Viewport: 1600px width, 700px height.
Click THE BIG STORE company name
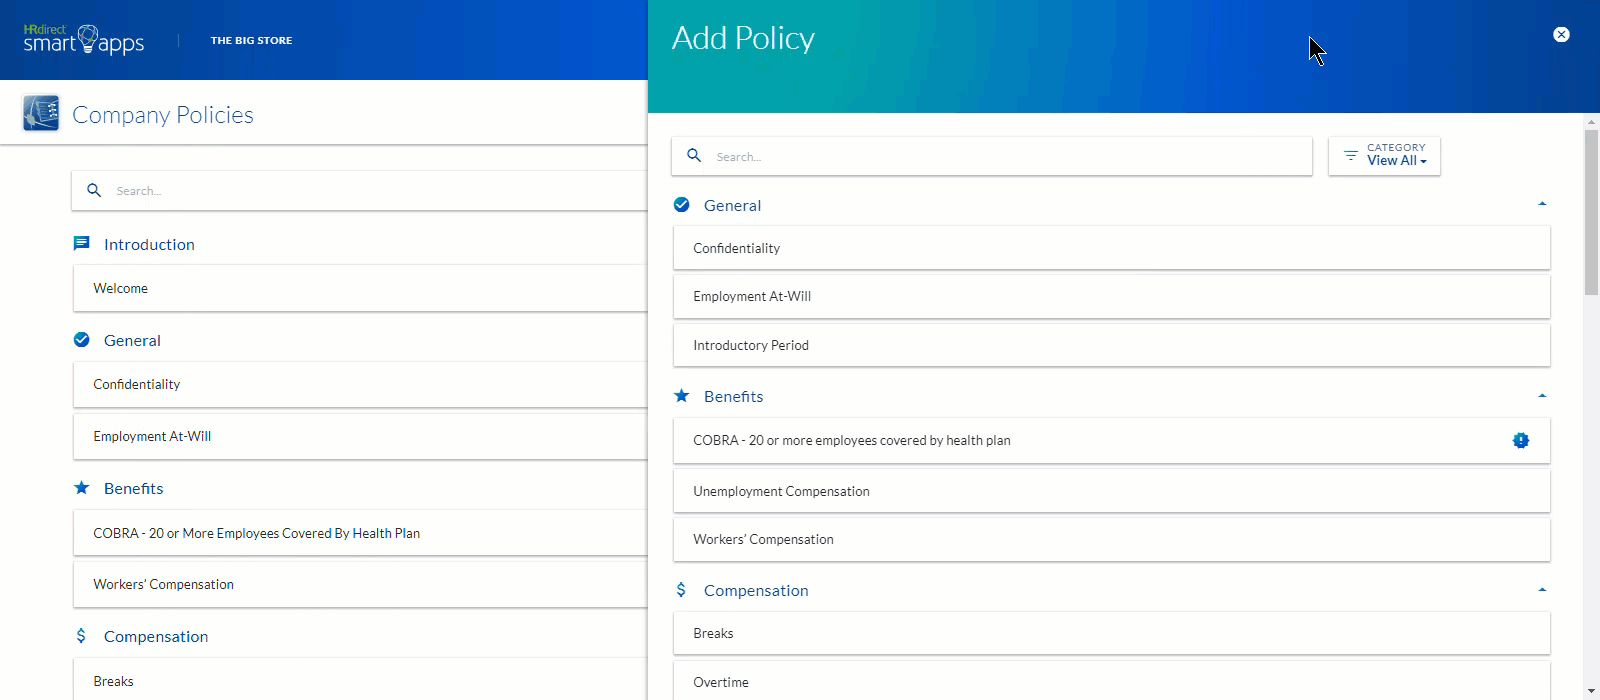coord(251,40)
